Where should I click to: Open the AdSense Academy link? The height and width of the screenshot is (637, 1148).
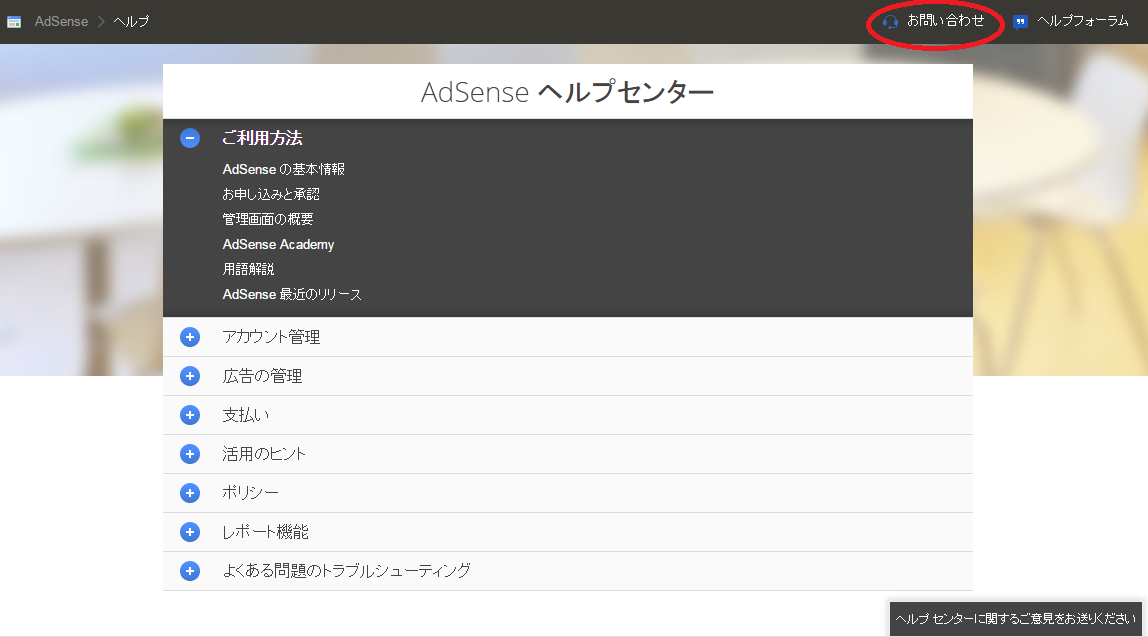[x=278, y=245]
